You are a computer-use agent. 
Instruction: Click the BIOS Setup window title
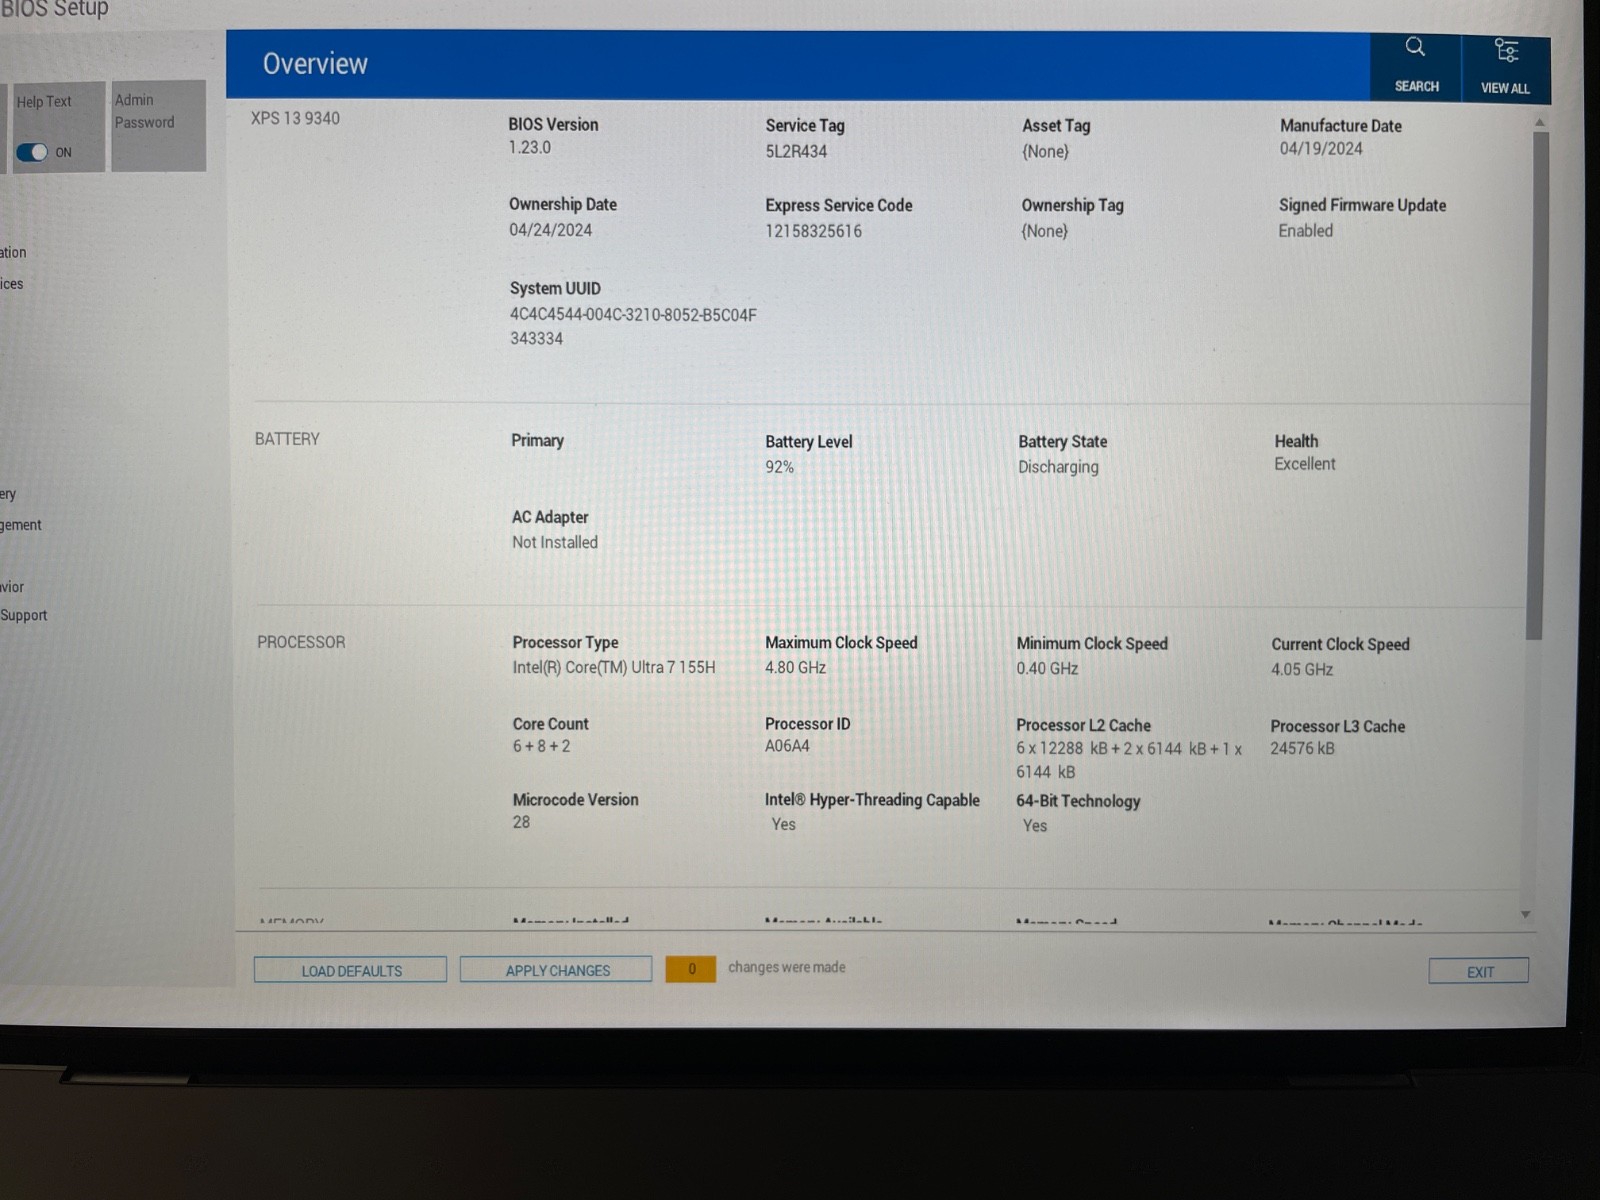54,8
